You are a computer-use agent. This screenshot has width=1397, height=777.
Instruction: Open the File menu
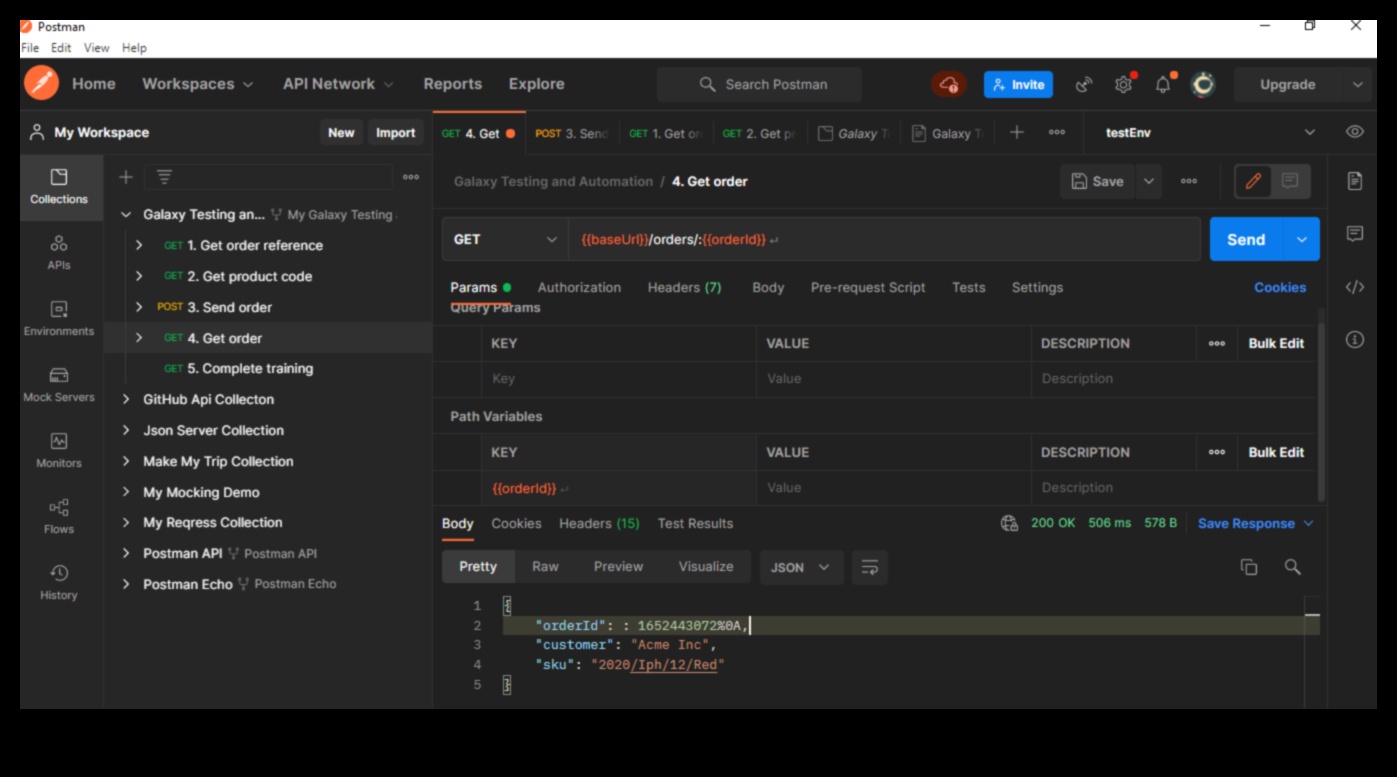click(30, 48)
